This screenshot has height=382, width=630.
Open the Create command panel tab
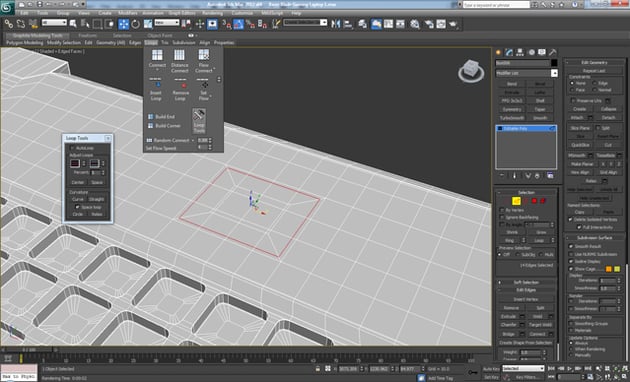pos(499,52)
